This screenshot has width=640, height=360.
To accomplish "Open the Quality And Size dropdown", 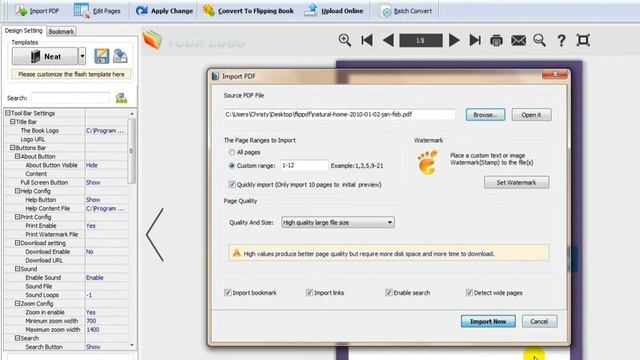I will pyautogui.click(x=338, y=222).
